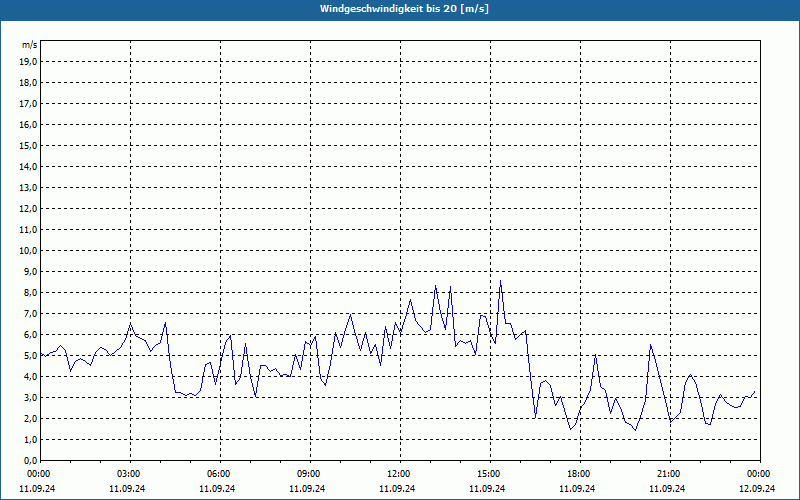Viewport: 800px width, 500px height.
Task: Click the 0,0 y-axis label
Action: pos(30,460)
